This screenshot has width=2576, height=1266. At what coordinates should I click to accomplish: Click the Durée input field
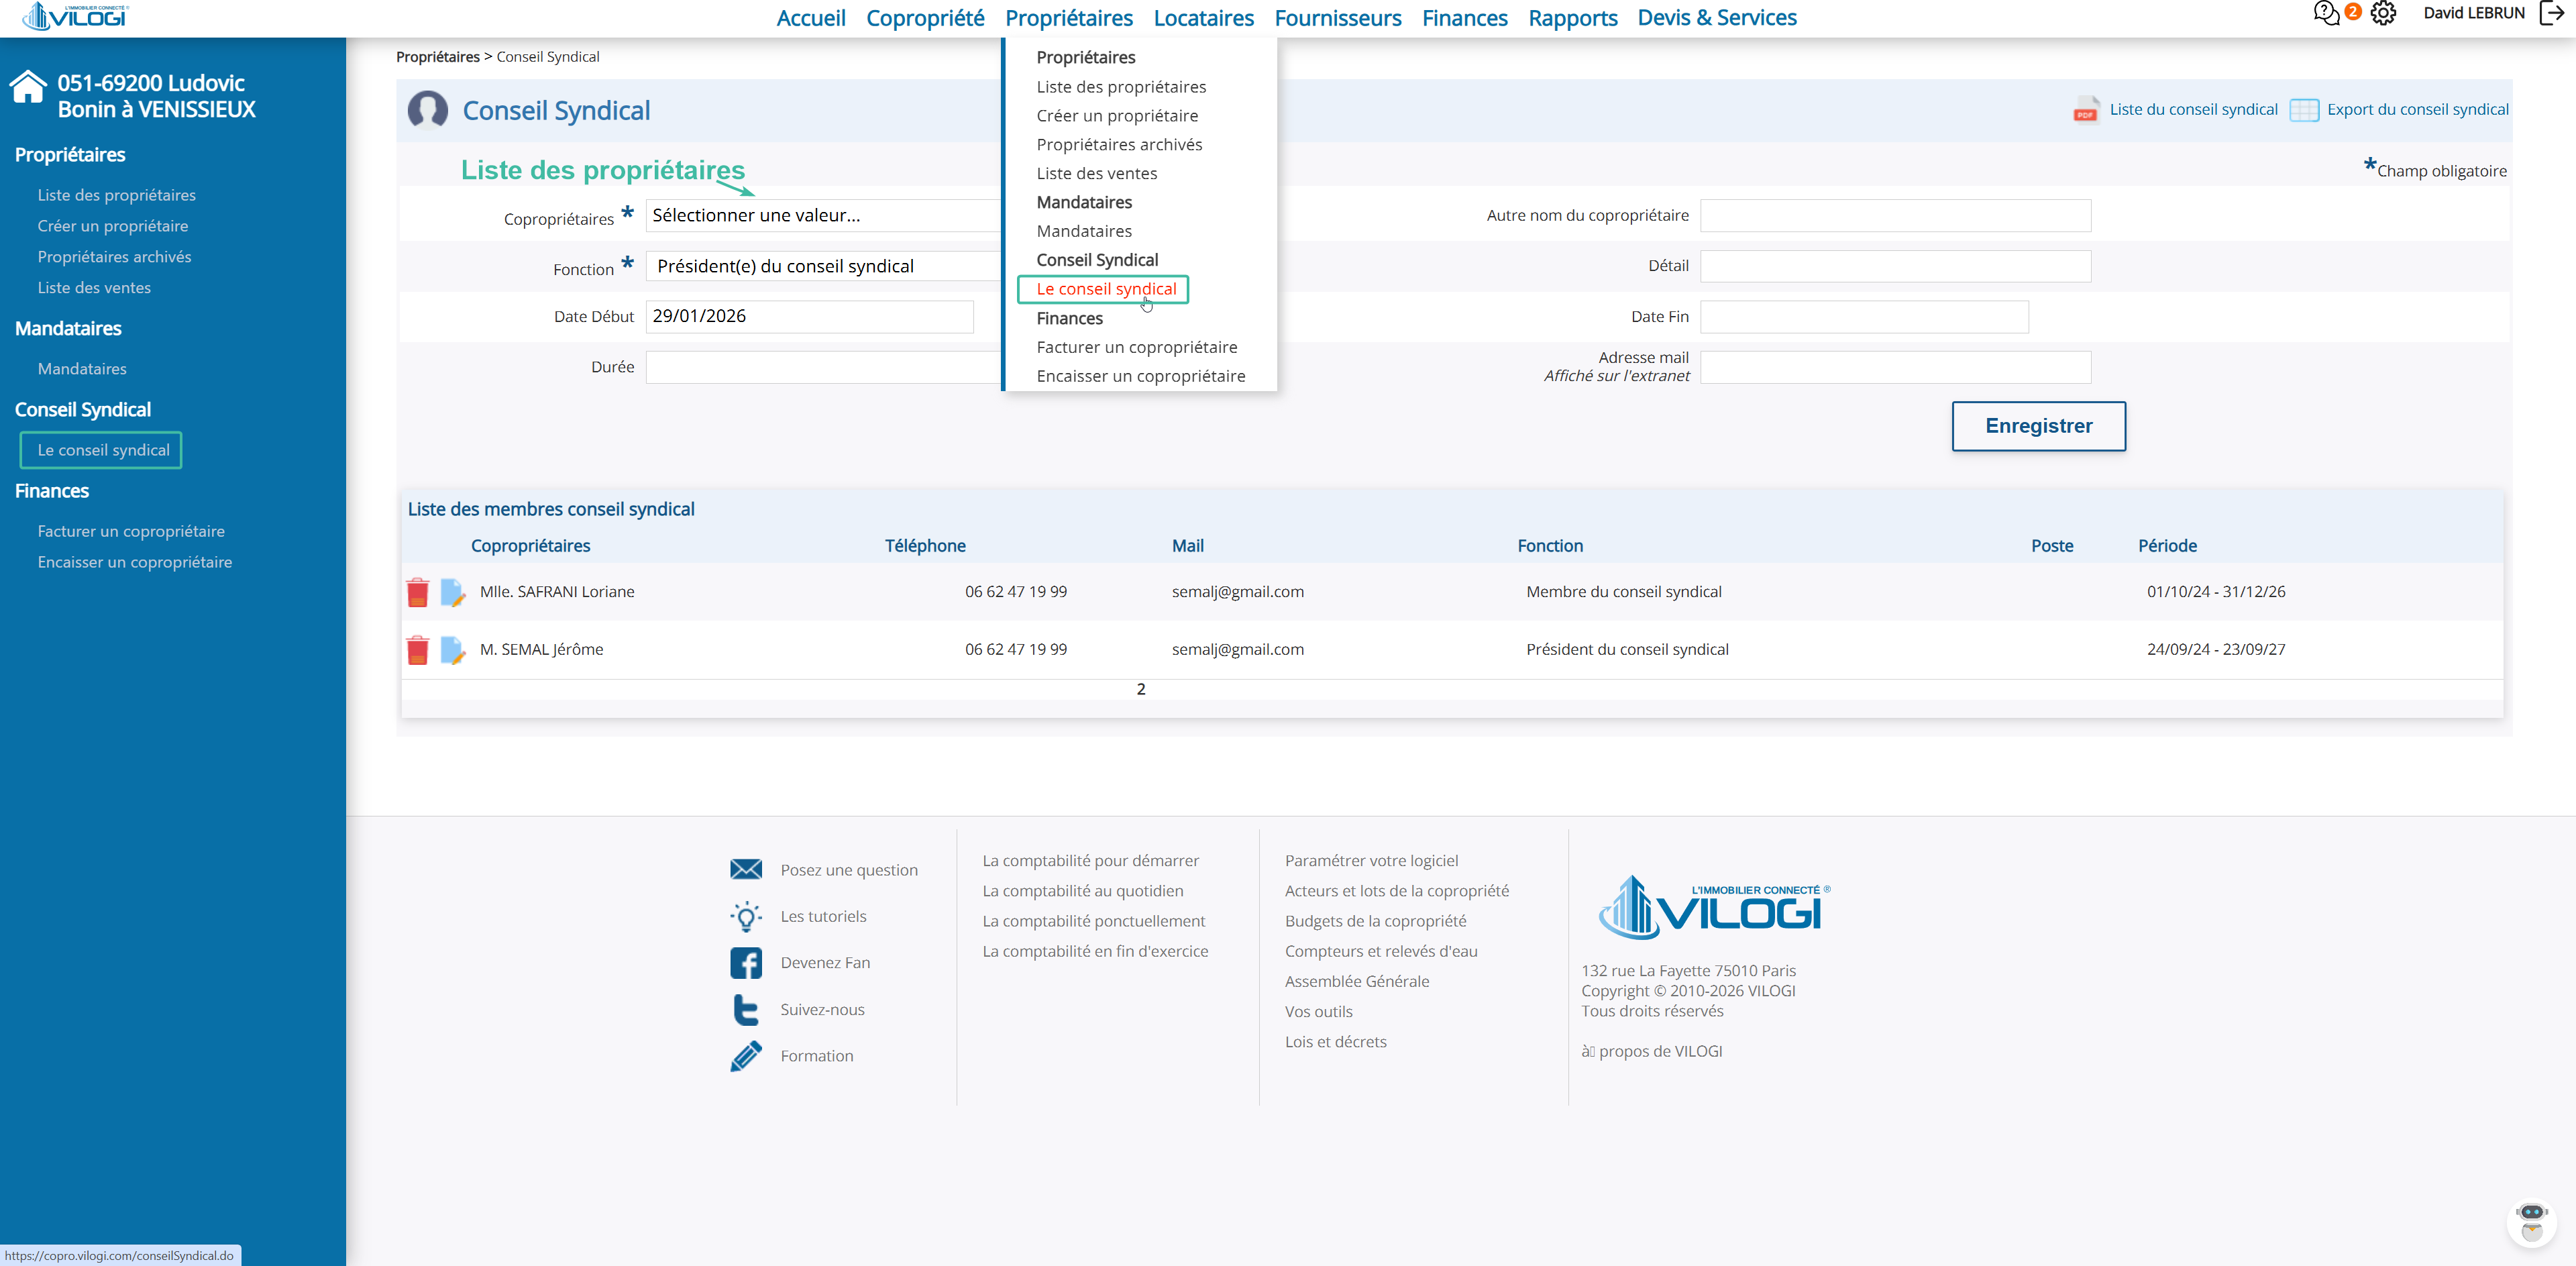click(823, 367)
